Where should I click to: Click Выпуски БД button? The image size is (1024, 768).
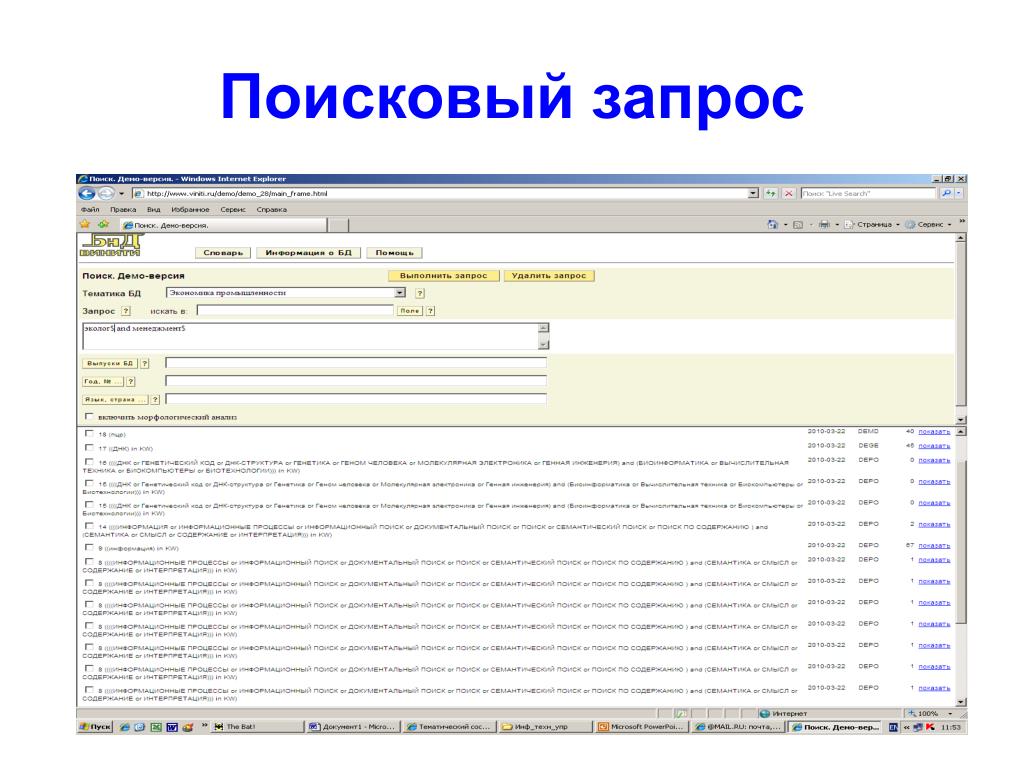(110, 363)
